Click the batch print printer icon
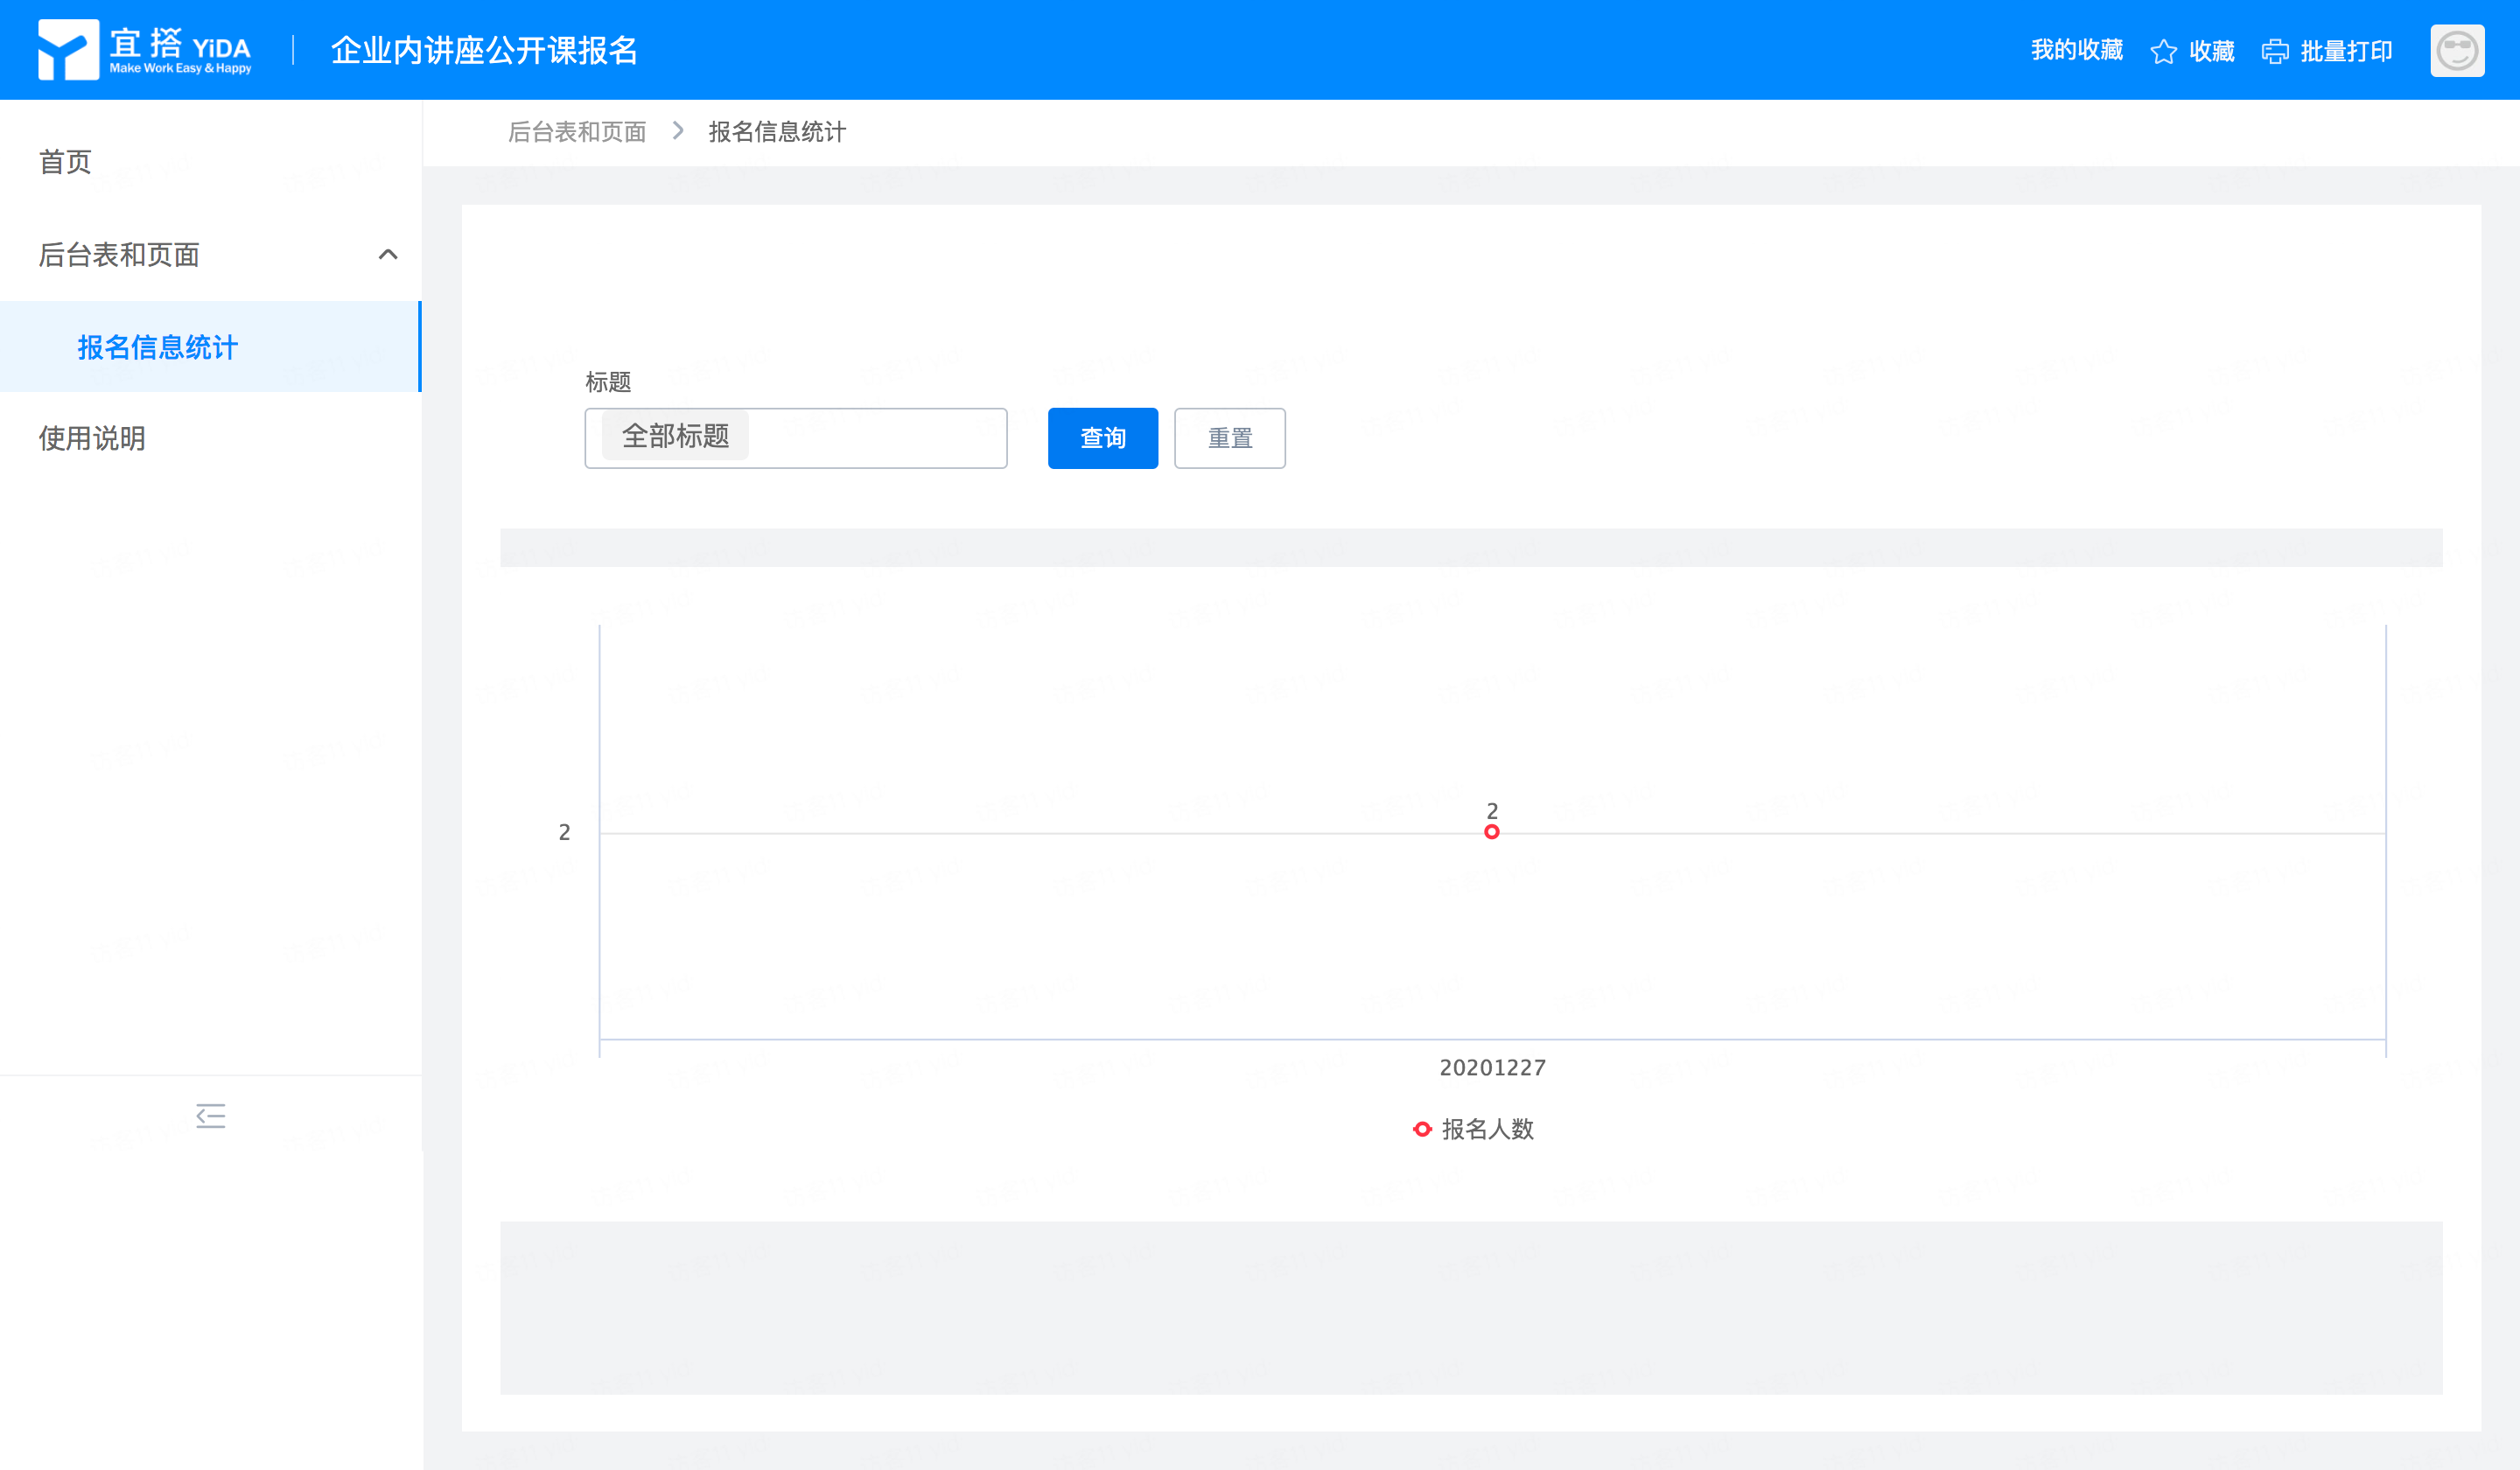The width and height of the screenshot is (2520, 1470). (x=2275, y=51)
